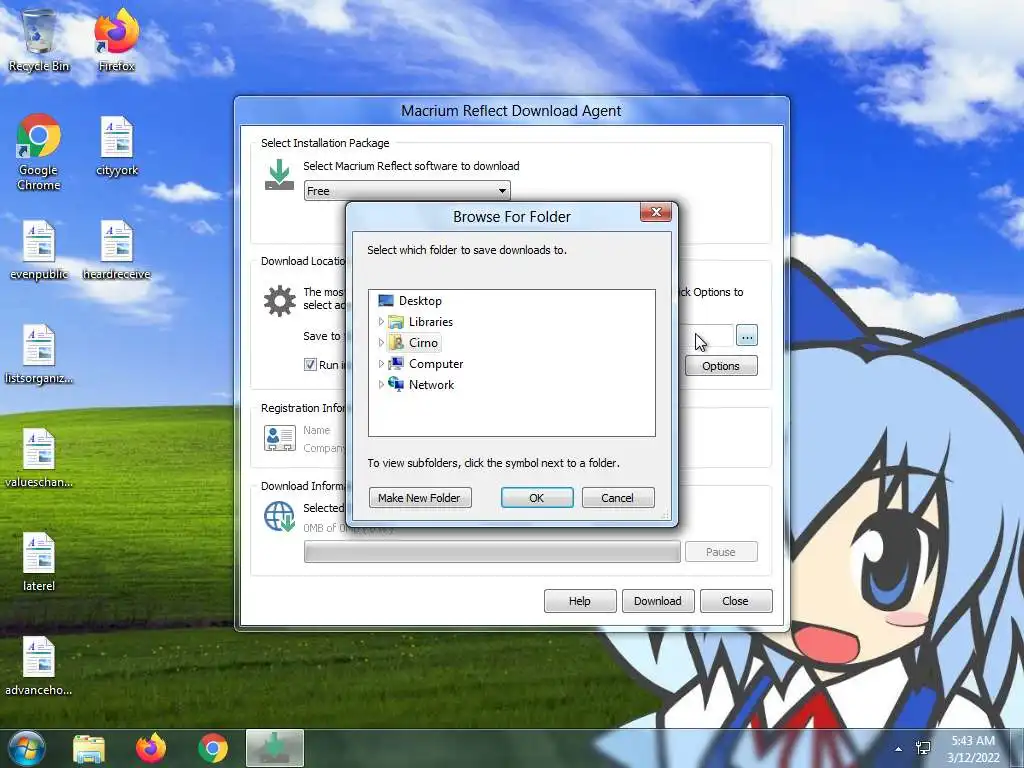Select the heardreceive desktop file
Screen dimensions: 1024x768
coord(116,251)
